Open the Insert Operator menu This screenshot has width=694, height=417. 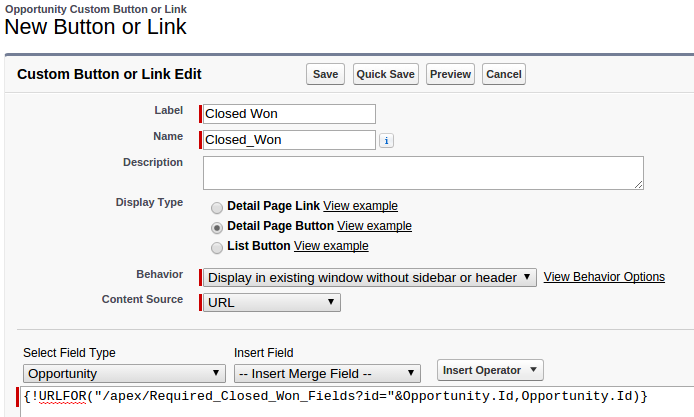pyautogui.click(x=490, y=370)
